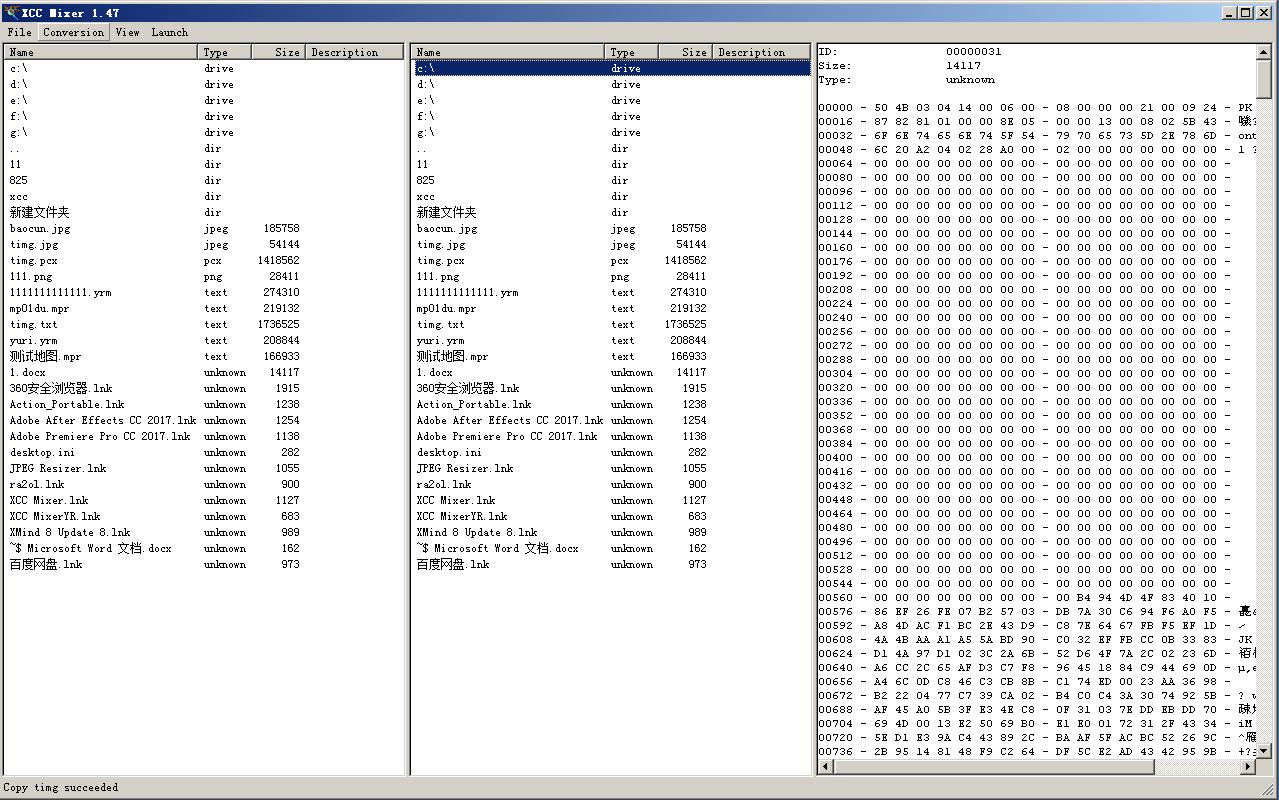Select Action_Portable.lnk in left pane
The image size is (1279, 800).
67,404
